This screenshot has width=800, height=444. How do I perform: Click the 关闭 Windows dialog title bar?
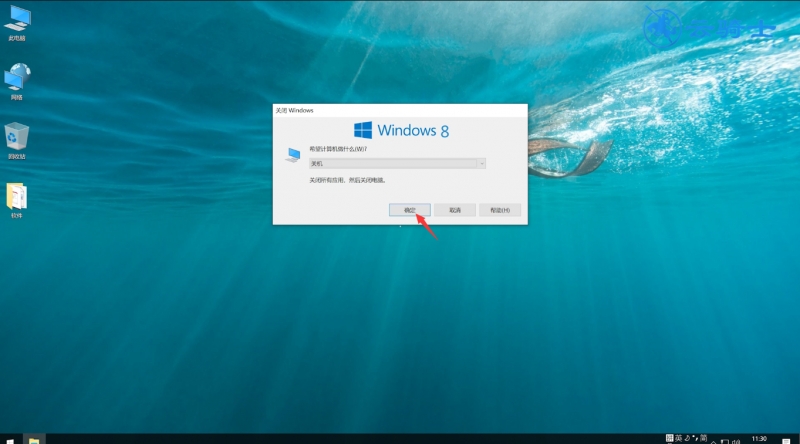coord(400,110)
